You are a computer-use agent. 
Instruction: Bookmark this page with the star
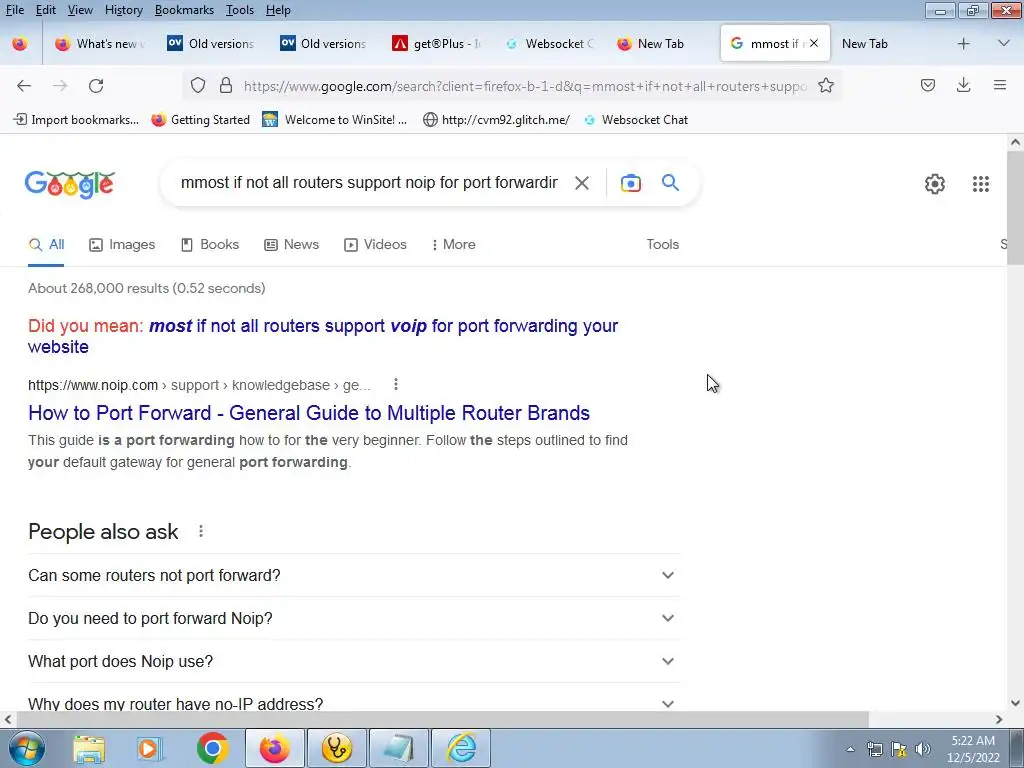[826, 86]
